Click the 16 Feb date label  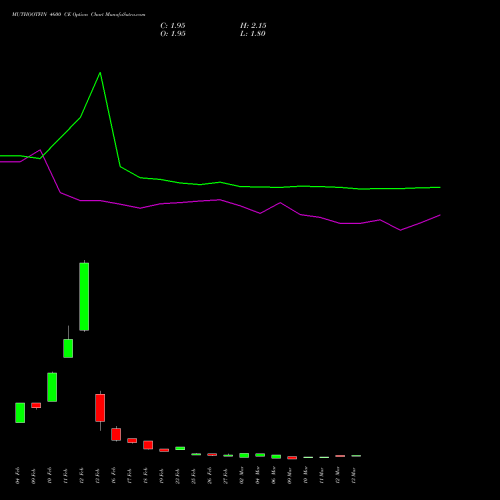[114, 476]
